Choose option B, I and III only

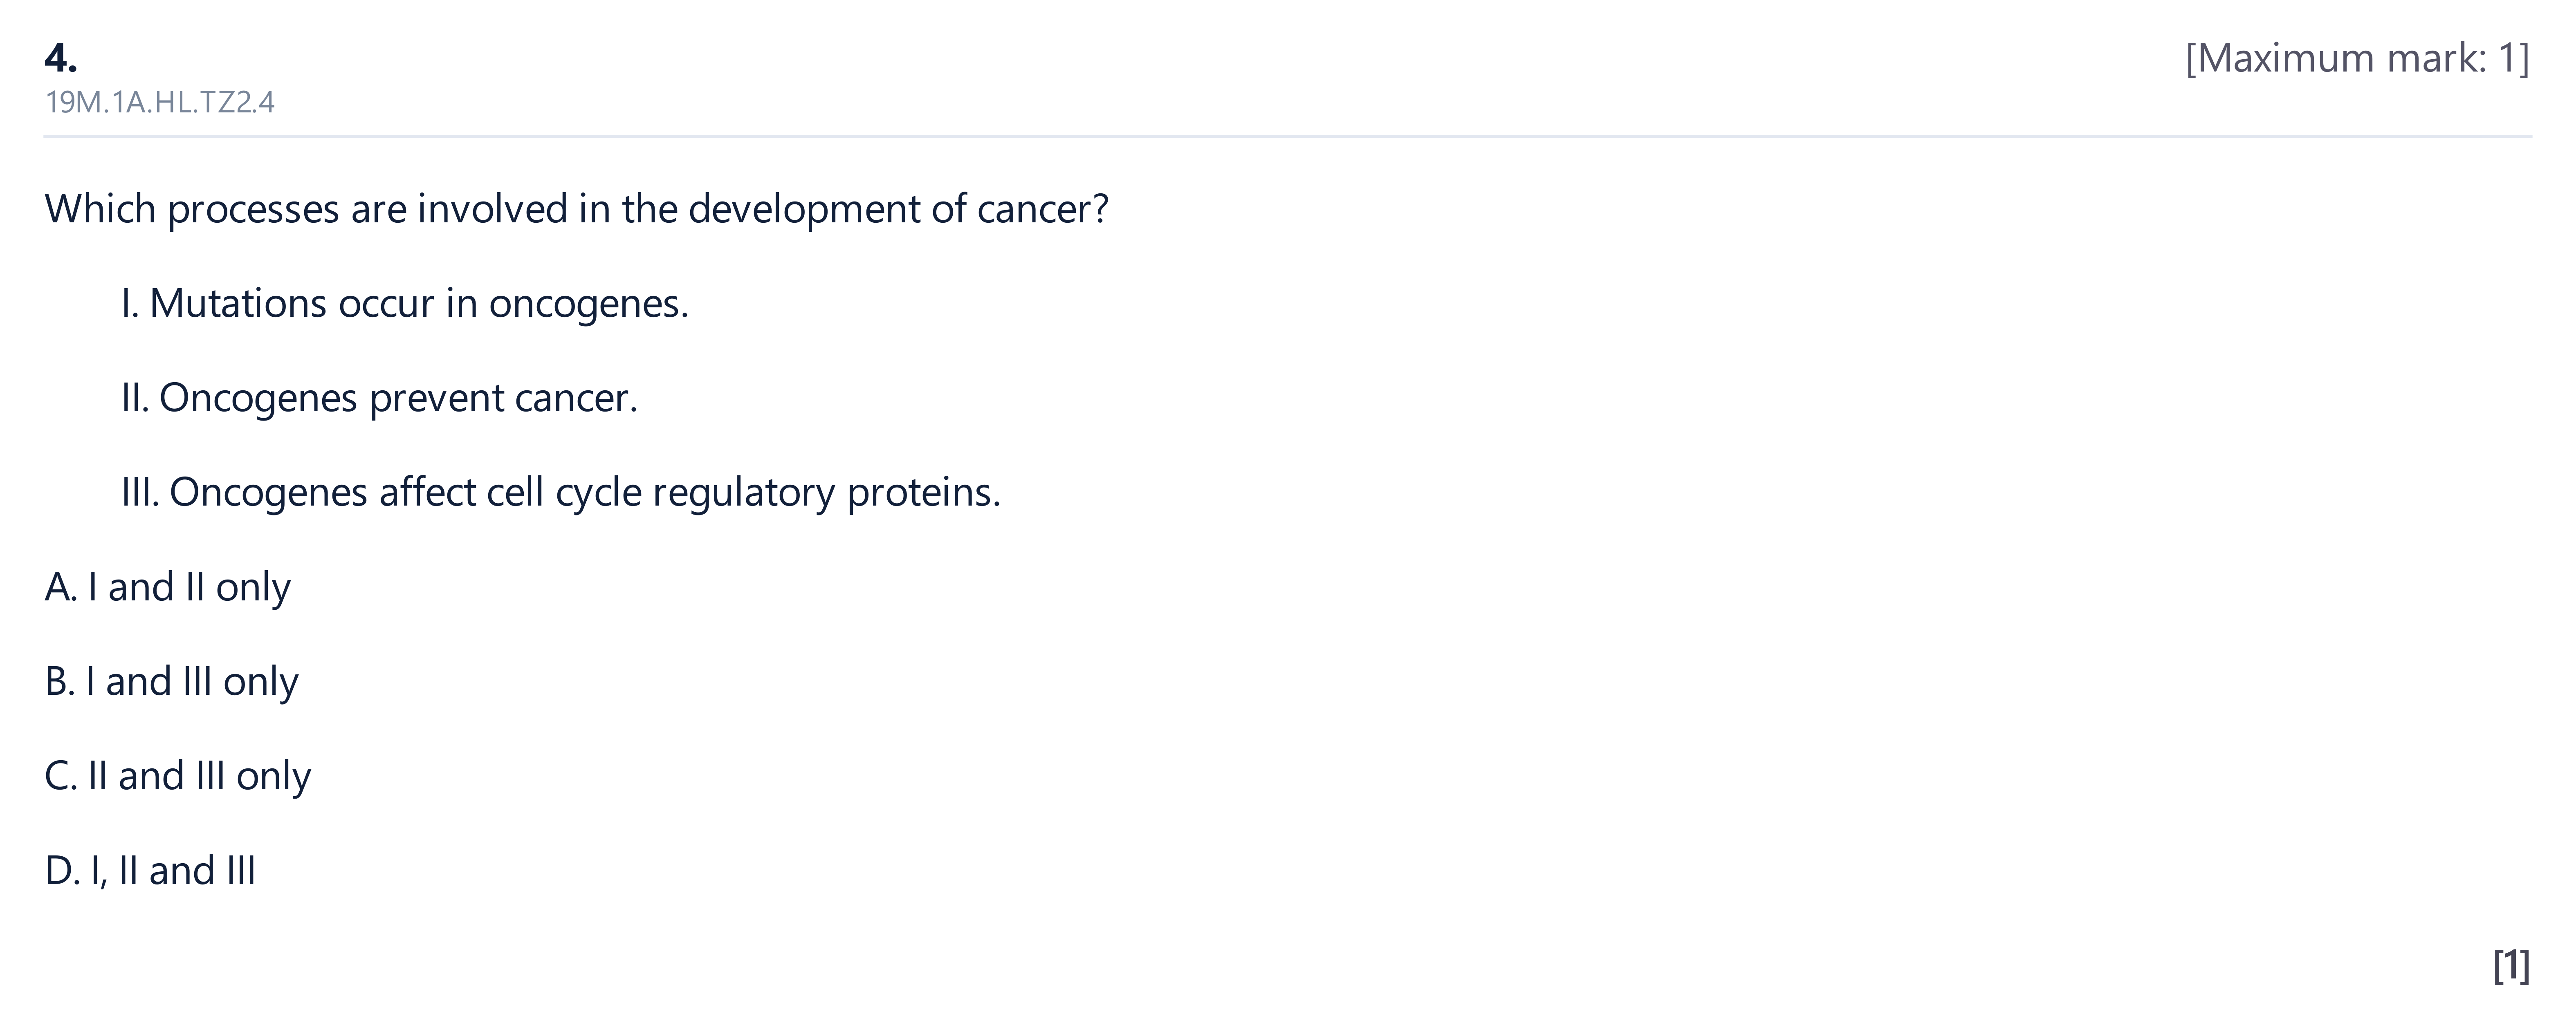[171, 682]
